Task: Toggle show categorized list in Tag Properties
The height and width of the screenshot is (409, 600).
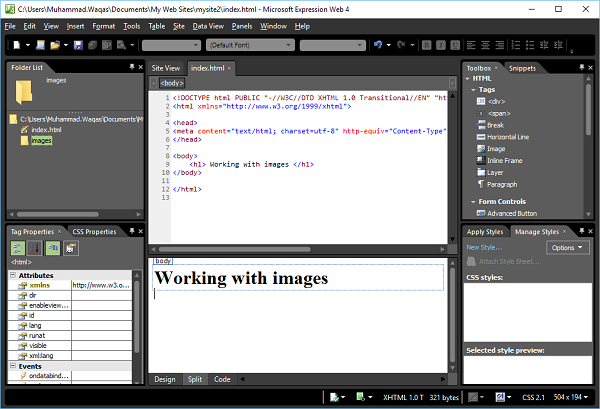Action: 19,248
